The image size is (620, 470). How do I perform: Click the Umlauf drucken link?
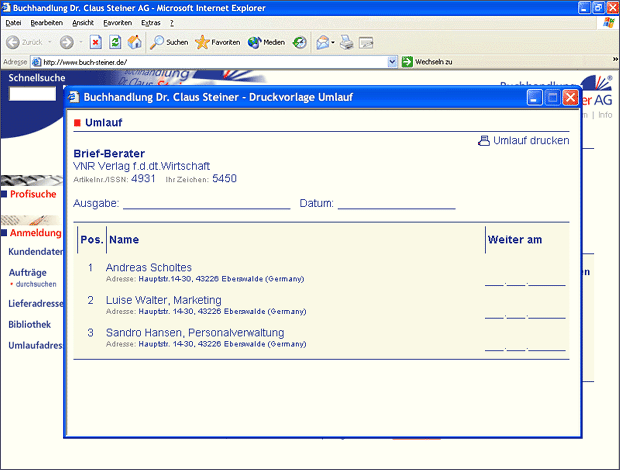click(x=531, y=140)
